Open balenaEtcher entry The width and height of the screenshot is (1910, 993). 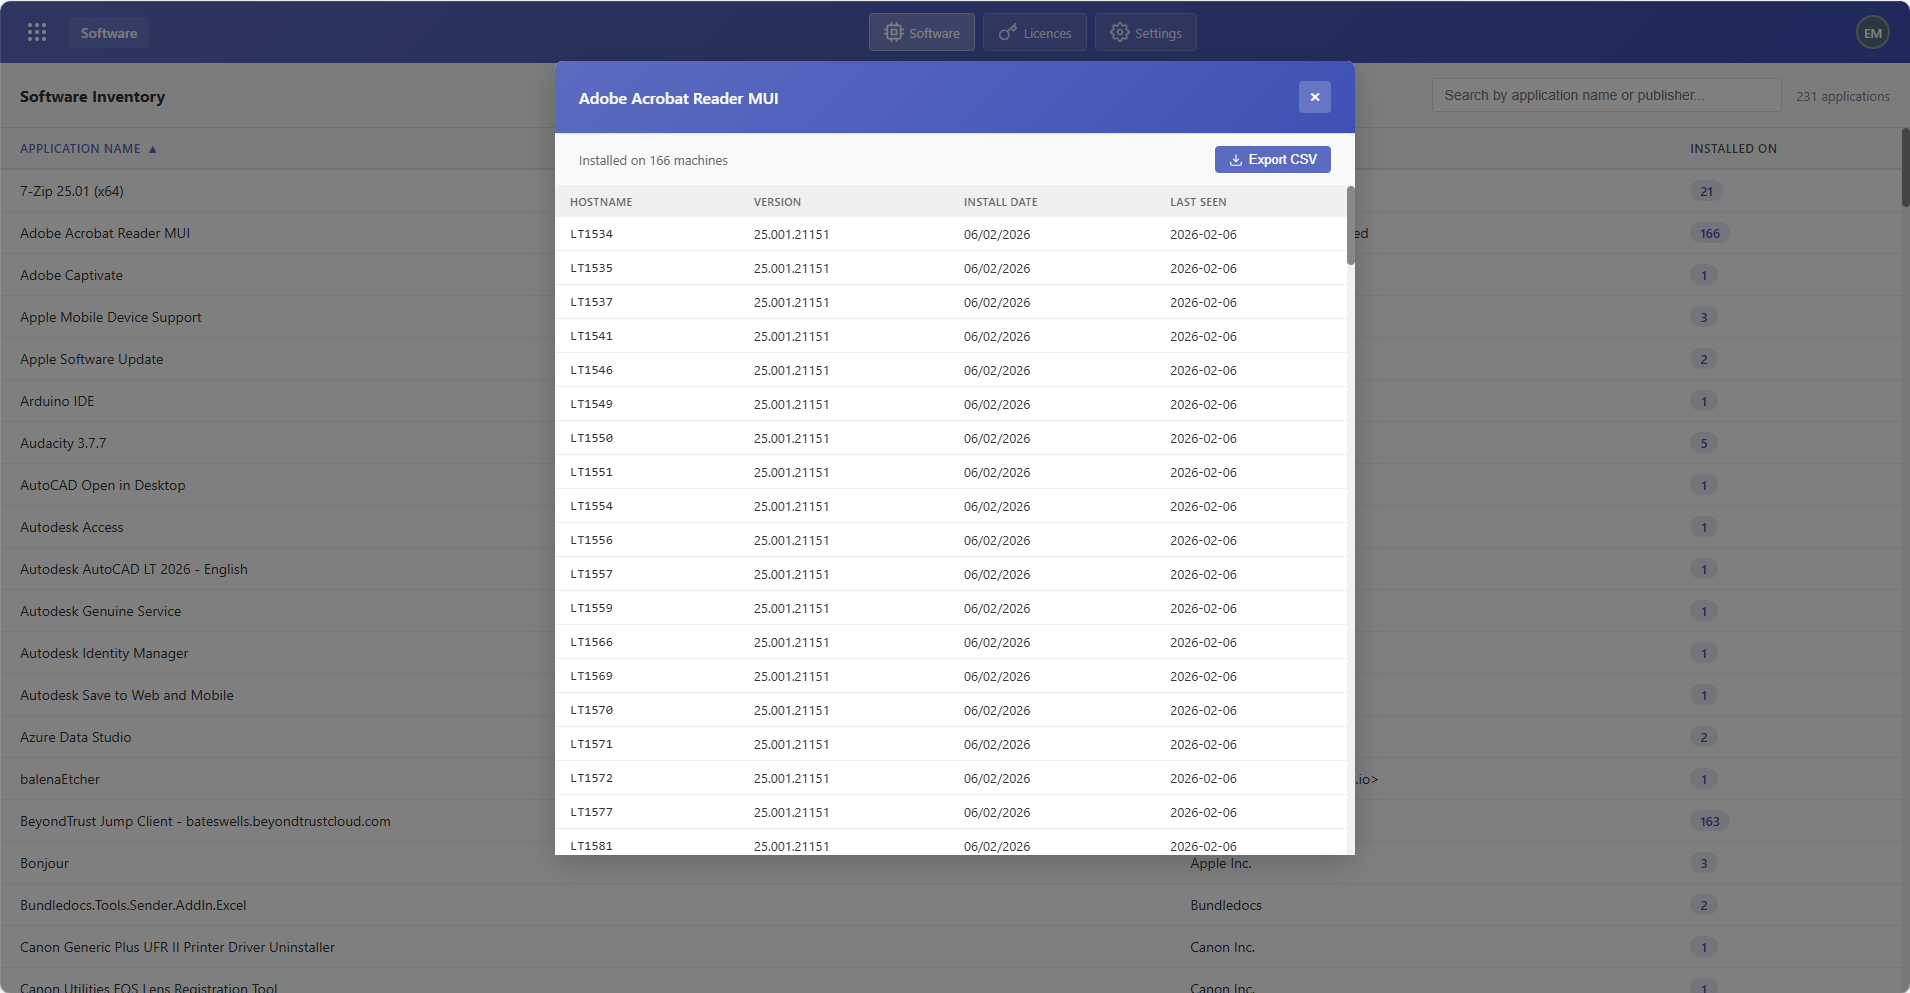pyautogui.click(x=60, y=779)
